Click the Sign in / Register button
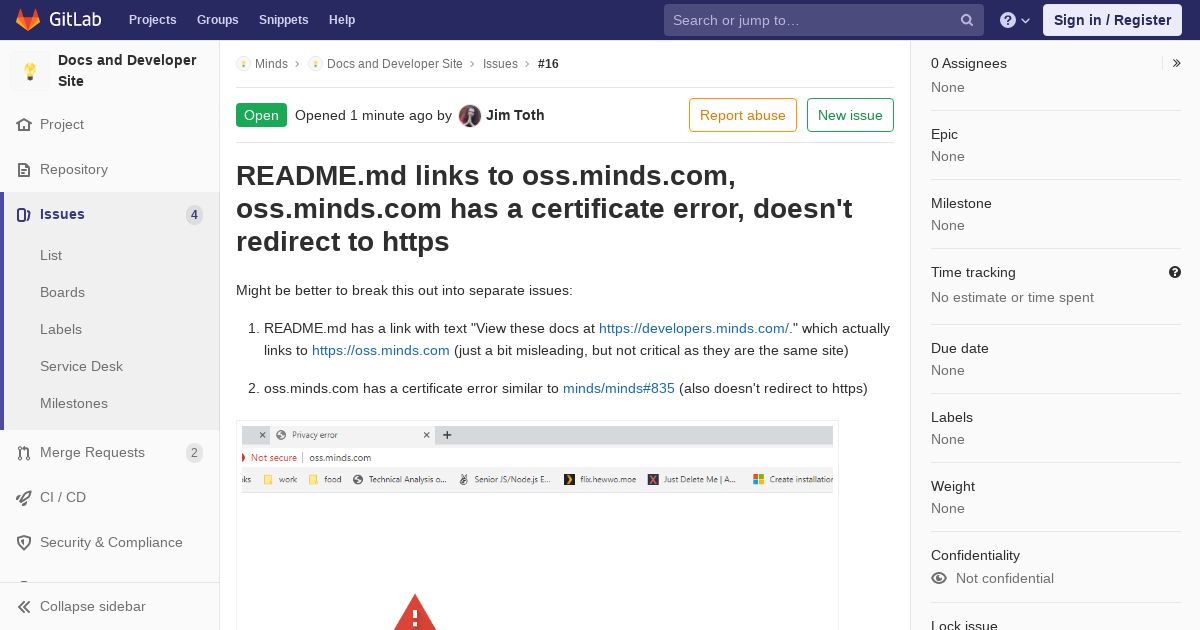The height and width of the screenshot is (630, 1200). 1112,20
